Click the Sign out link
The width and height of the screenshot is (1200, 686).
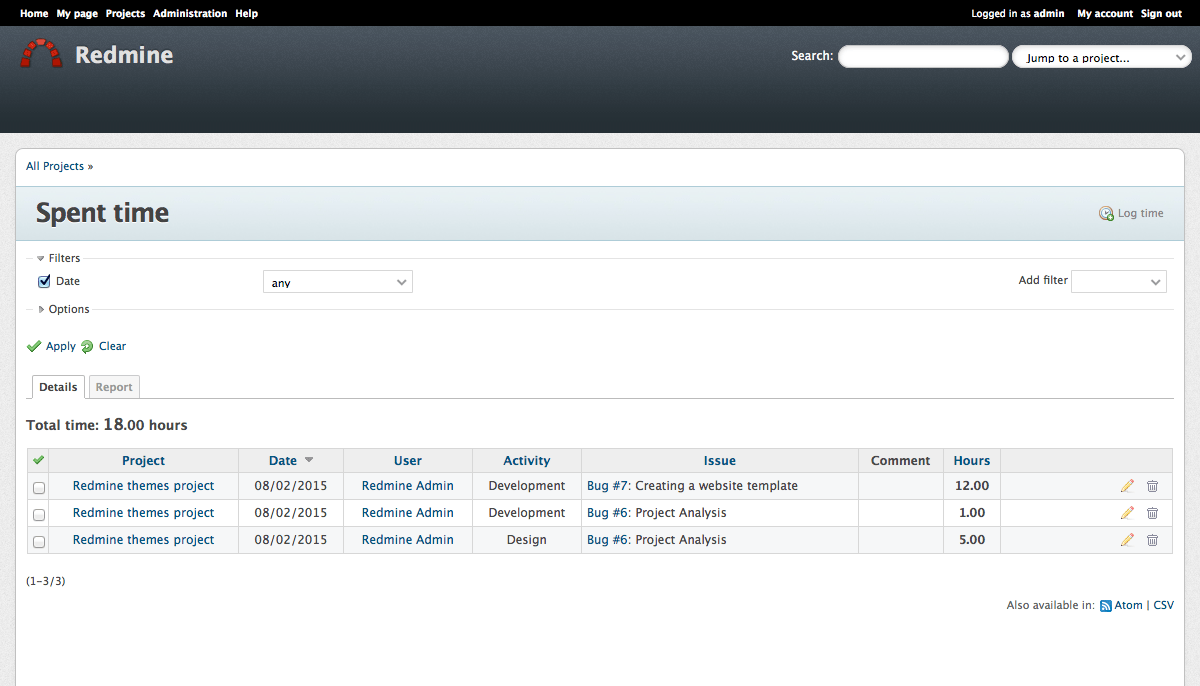point(1161,14)
